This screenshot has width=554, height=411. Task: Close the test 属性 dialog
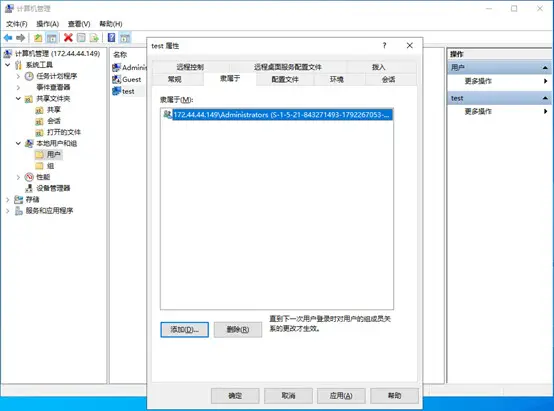click(409, 45)
